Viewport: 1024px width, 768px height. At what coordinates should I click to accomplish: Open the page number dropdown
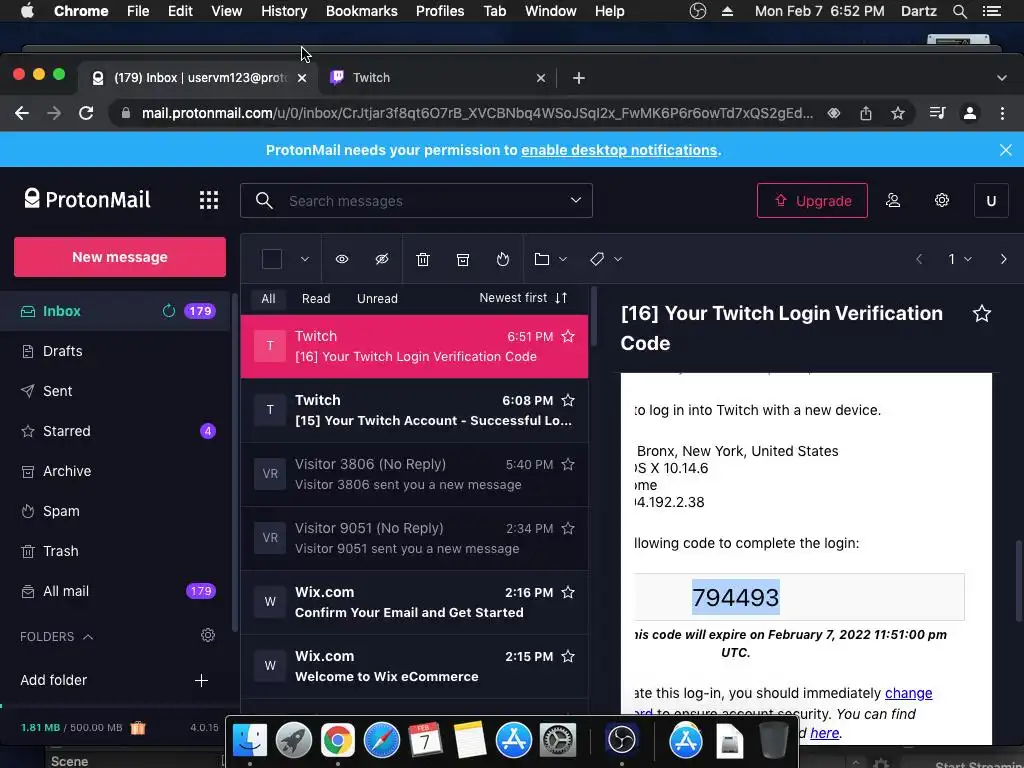point(960,259)
